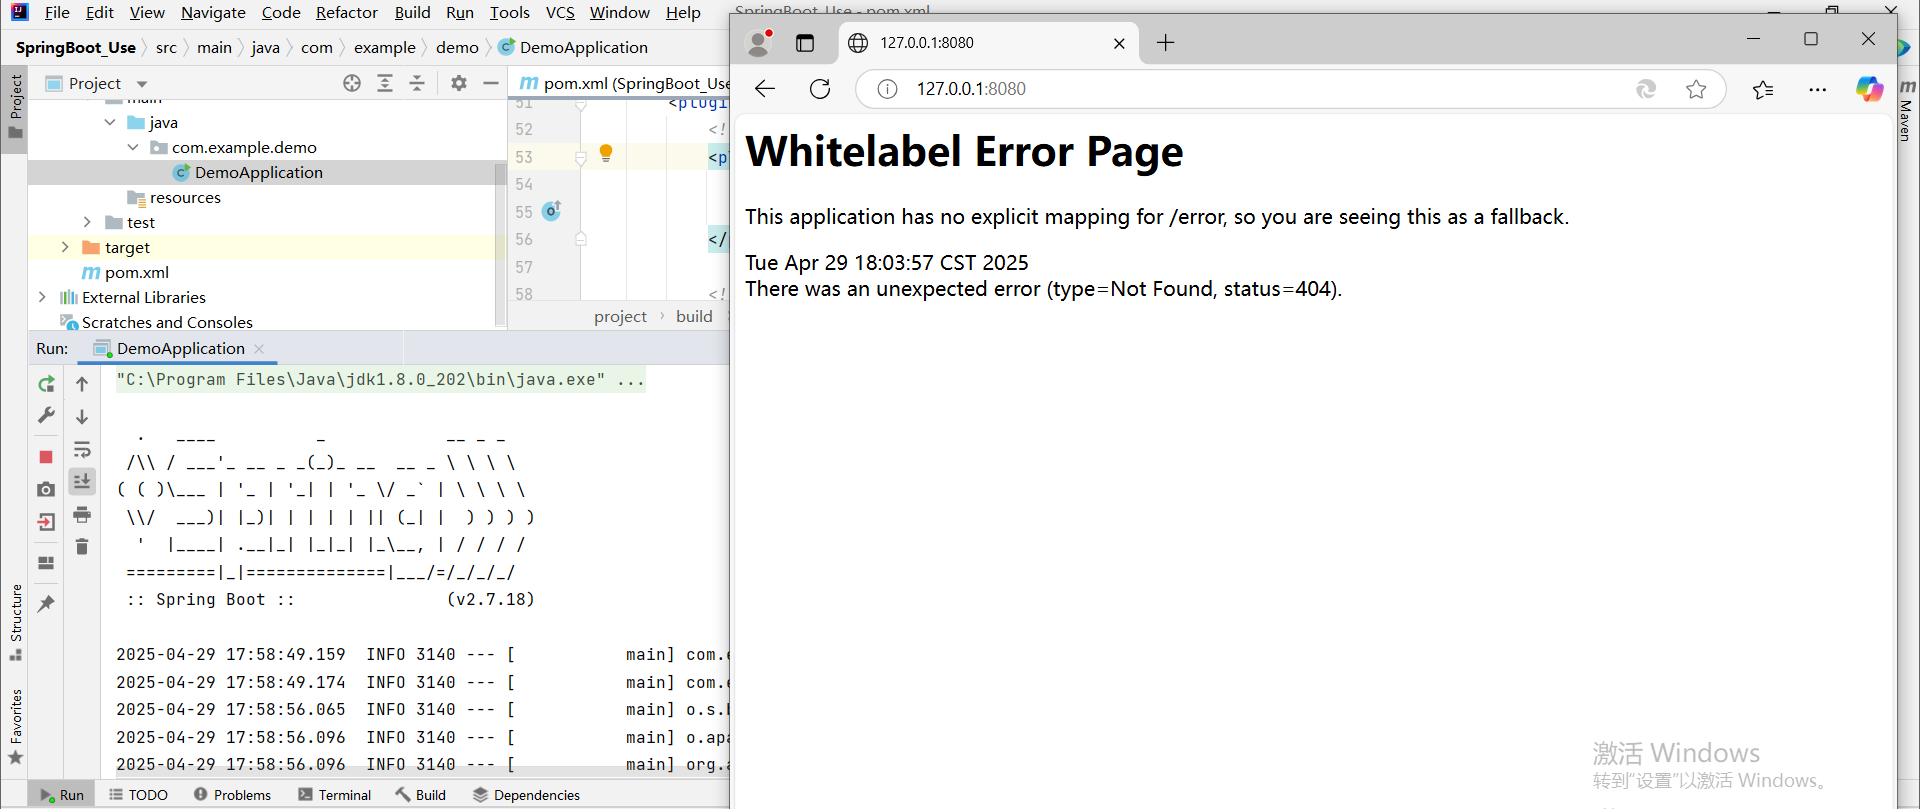Expand all in Project panel
Screen dimensions: 1920x809
385,83
